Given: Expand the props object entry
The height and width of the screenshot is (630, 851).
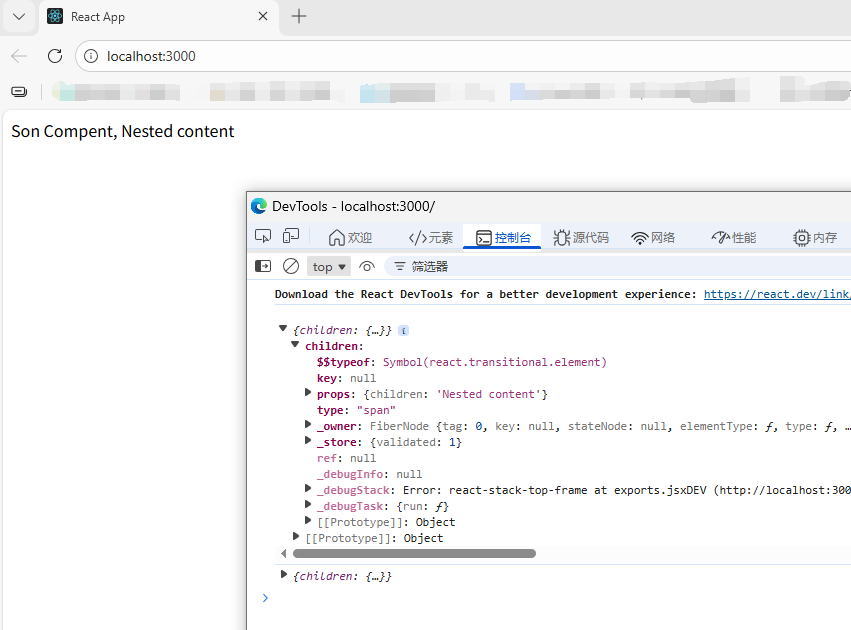Looking at the screenshot, I should [x=309, y=394].
